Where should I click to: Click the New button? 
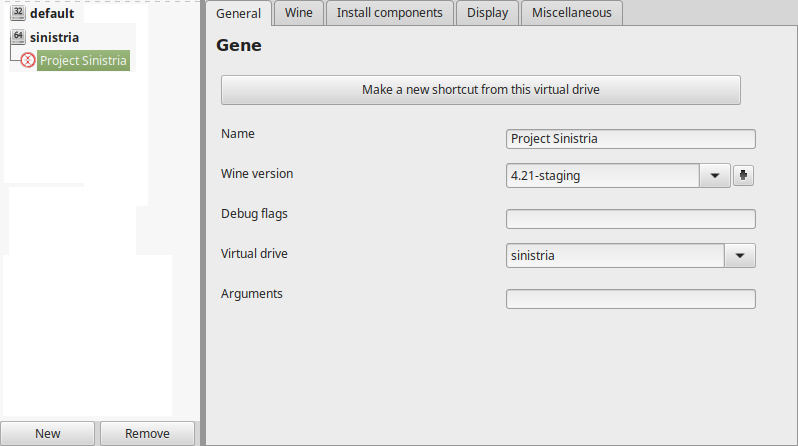[47, 433]
